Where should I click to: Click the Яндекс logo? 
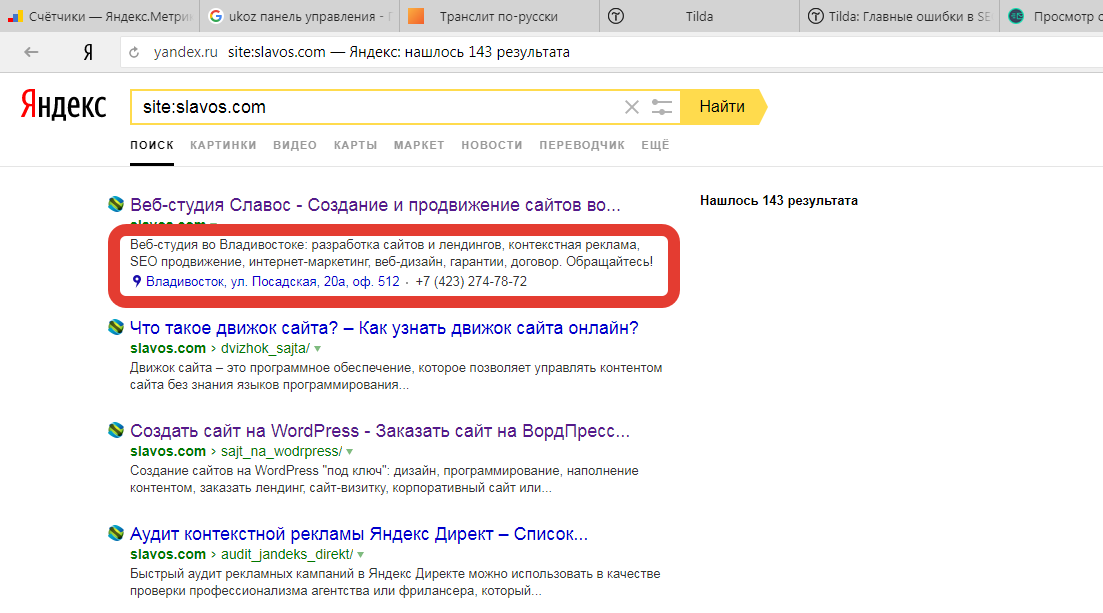(63, 105)
